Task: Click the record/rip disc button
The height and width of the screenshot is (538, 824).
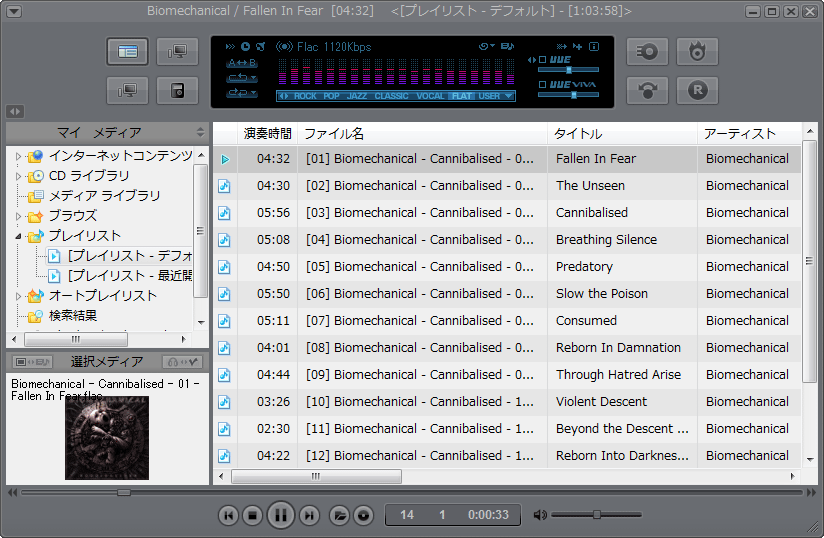Action: click(647, 51)
